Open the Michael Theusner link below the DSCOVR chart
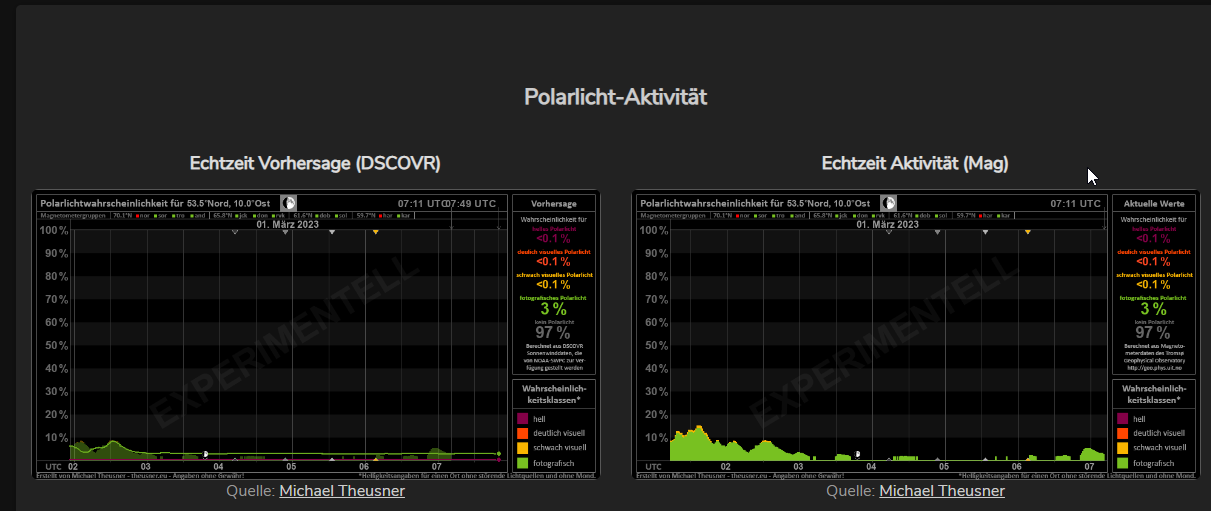Viewport: 1211px width, 511px height. (x=342, y=491)
